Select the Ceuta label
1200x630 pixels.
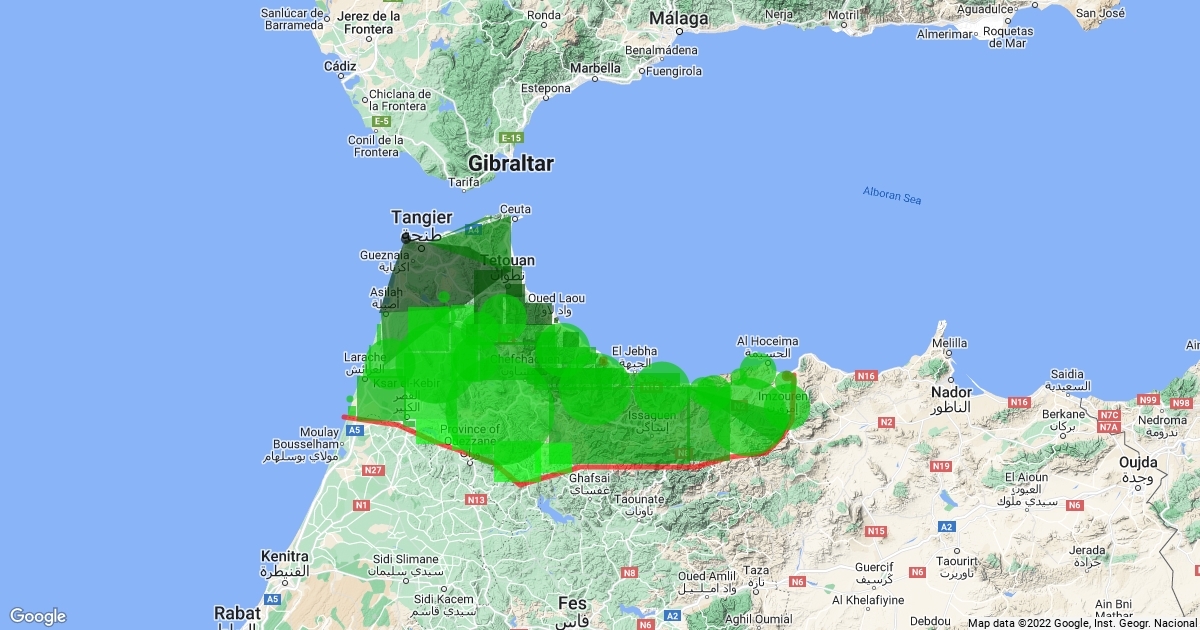tap(515, 209)
